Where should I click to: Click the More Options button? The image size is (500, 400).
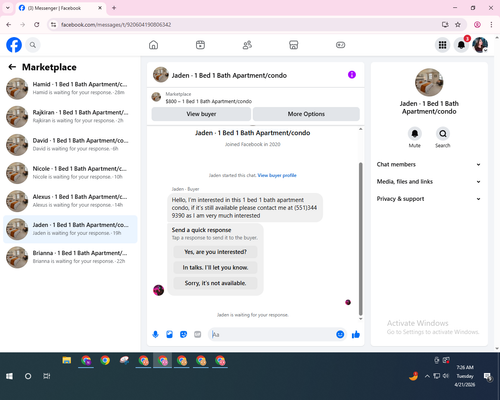[306, 114]
